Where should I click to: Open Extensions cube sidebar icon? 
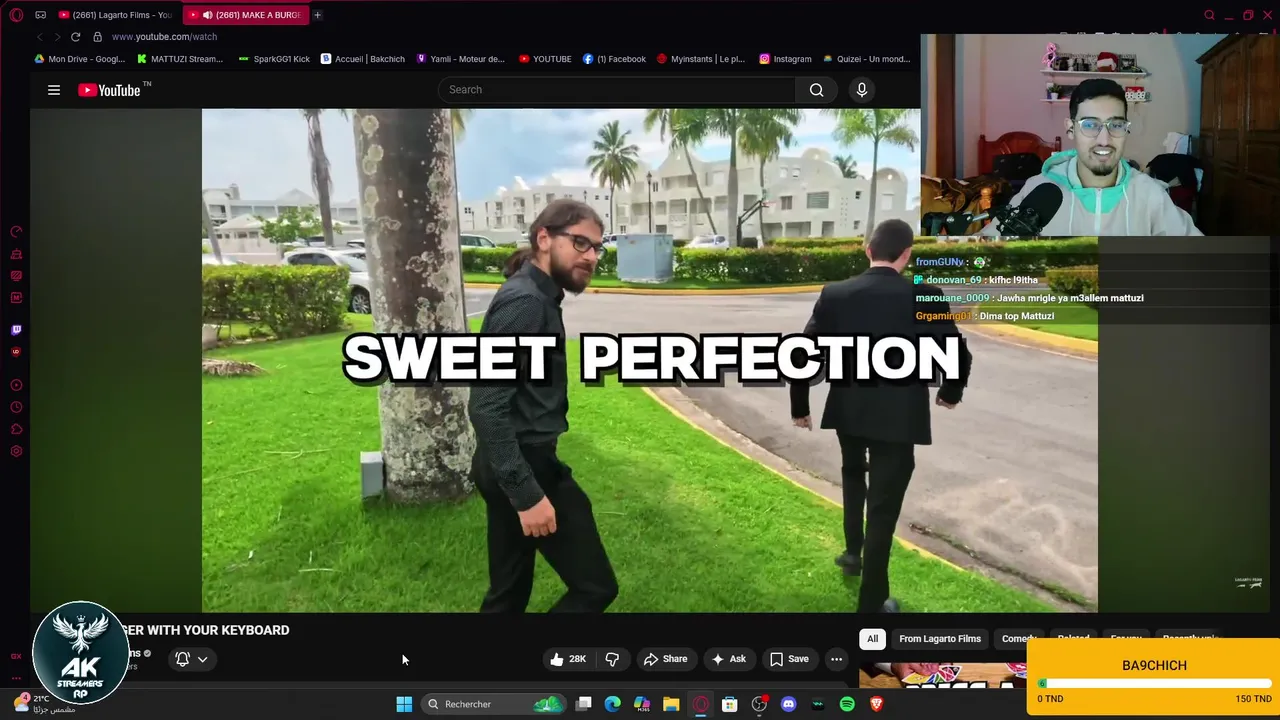[16, 429]
